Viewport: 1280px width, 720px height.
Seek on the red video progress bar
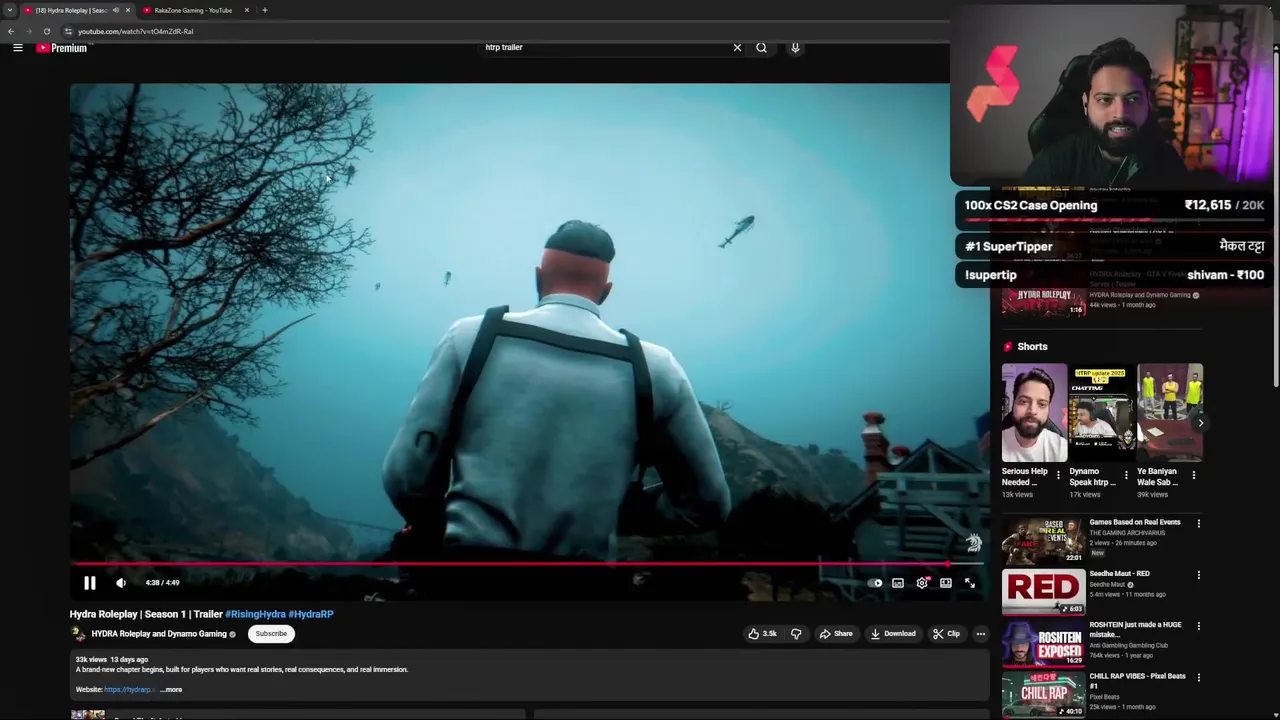click(x=527, y=564)
